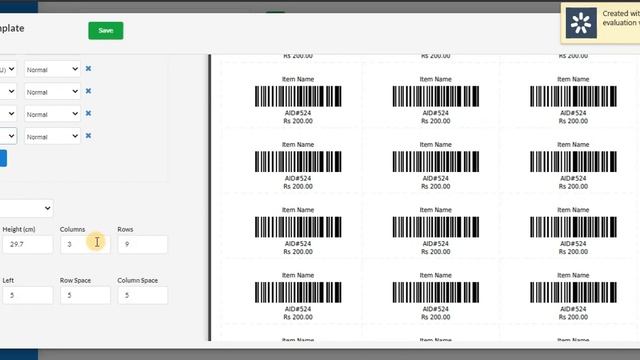Remove the third field row with its X icon
This screenshot has height=360, width=640.
click(x=88, y=113)
